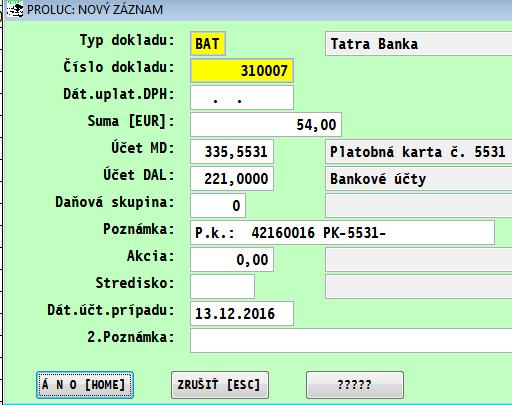Select the Účet DAL field 221,0000
The height and width of the screenshot is (405, 512).
point(232,179)
